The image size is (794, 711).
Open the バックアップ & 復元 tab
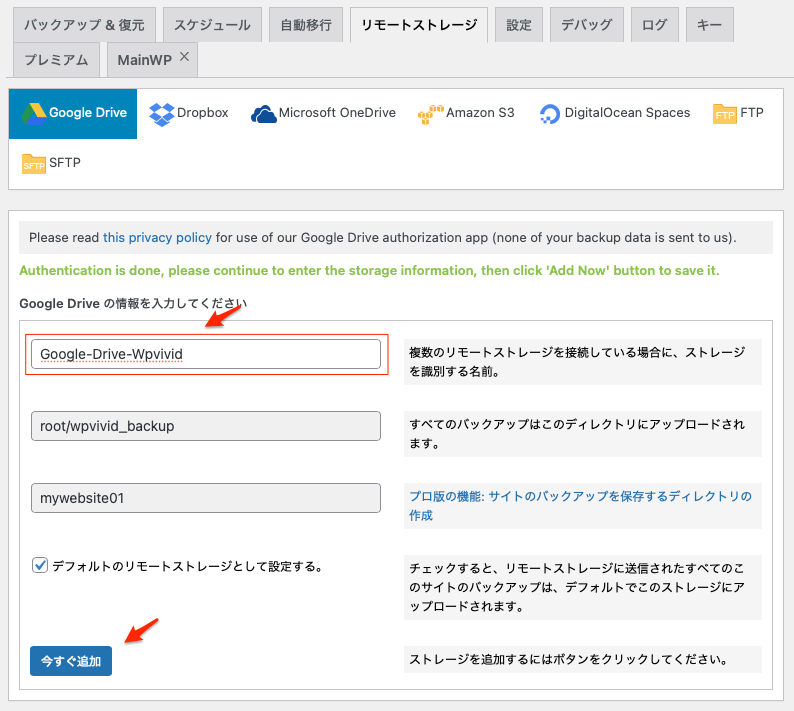[82, 25]
